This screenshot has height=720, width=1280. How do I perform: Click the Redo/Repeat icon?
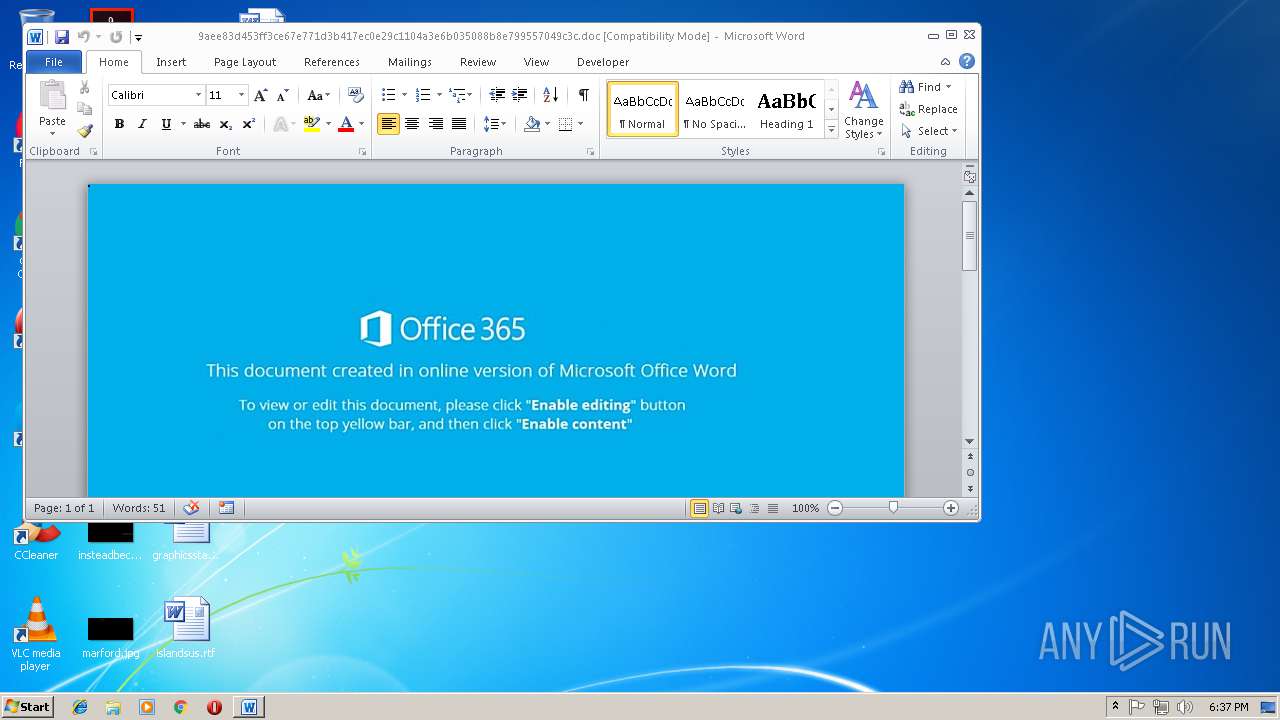[x=116, y=37]
